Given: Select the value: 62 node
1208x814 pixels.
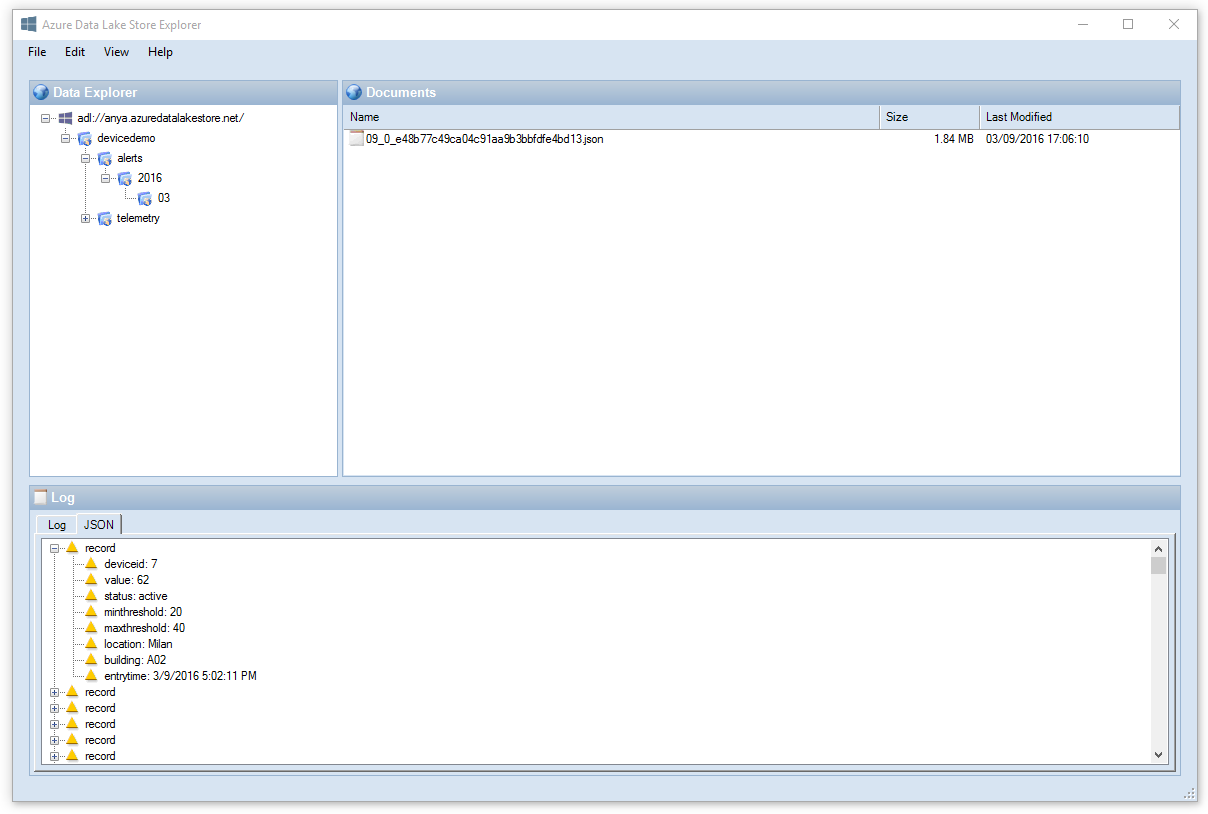Looking at the screenshot, I should point(126,580).
